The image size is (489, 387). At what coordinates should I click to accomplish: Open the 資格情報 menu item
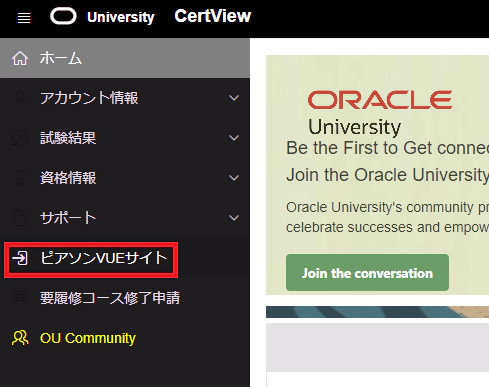(125, 178)
